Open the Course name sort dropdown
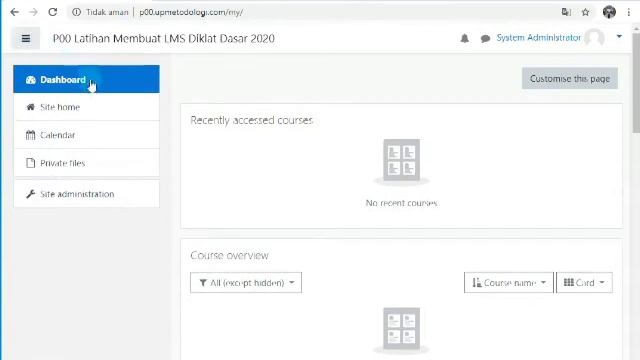640x360 pixels. tap(509, 282)
